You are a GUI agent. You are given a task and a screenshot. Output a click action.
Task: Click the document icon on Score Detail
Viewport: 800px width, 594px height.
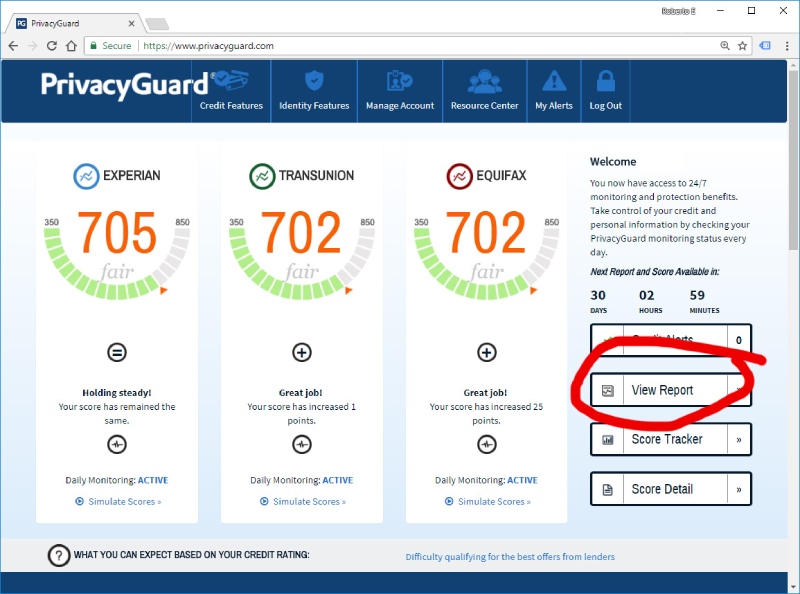607,489
